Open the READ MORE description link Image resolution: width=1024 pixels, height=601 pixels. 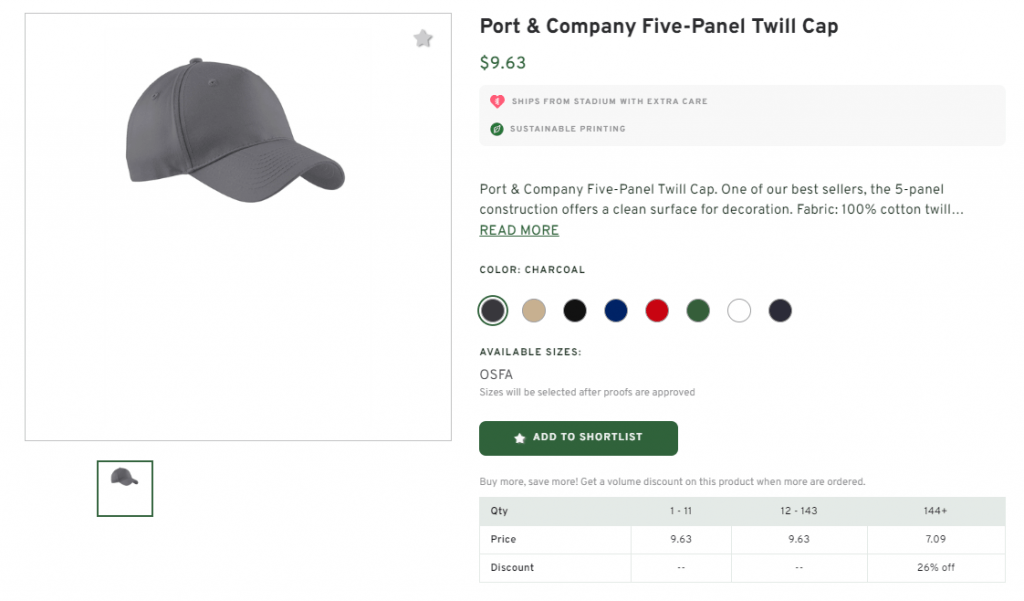point(518,230)
